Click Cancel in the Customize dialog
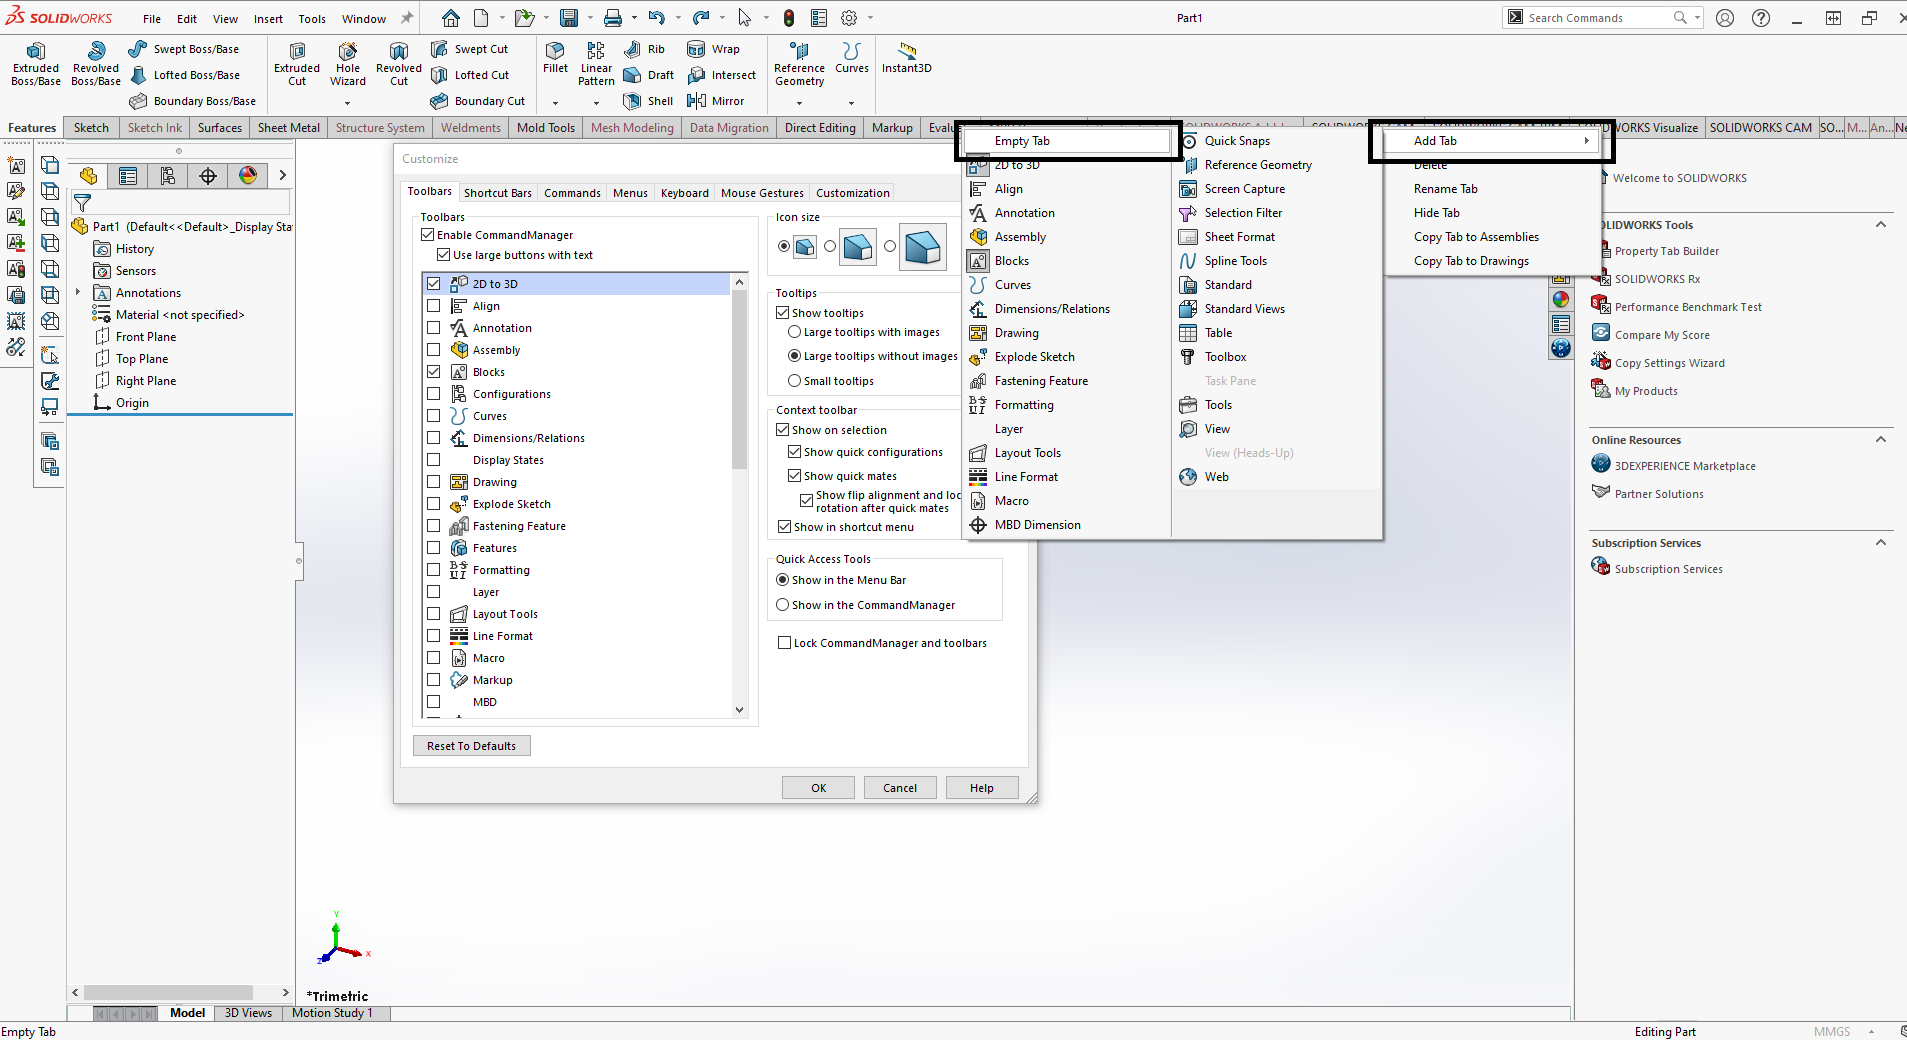1907x1041 pixels. click(x=899, y=788)
